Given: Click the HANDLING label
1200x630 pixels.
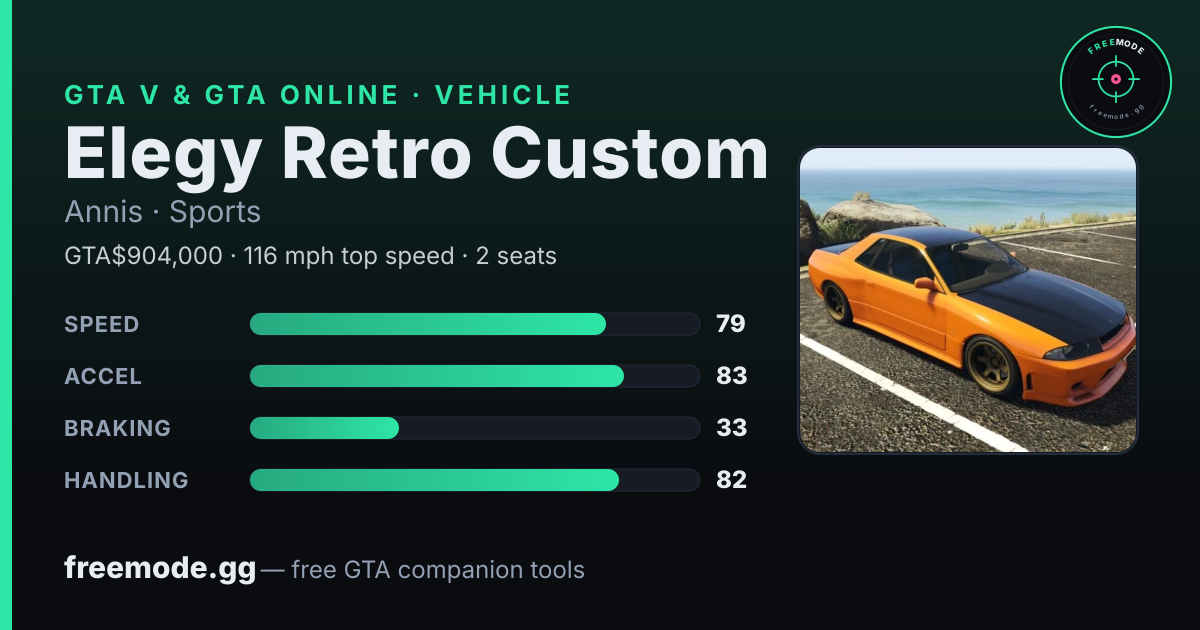Looking at the screenshot, I should [126, 480].
